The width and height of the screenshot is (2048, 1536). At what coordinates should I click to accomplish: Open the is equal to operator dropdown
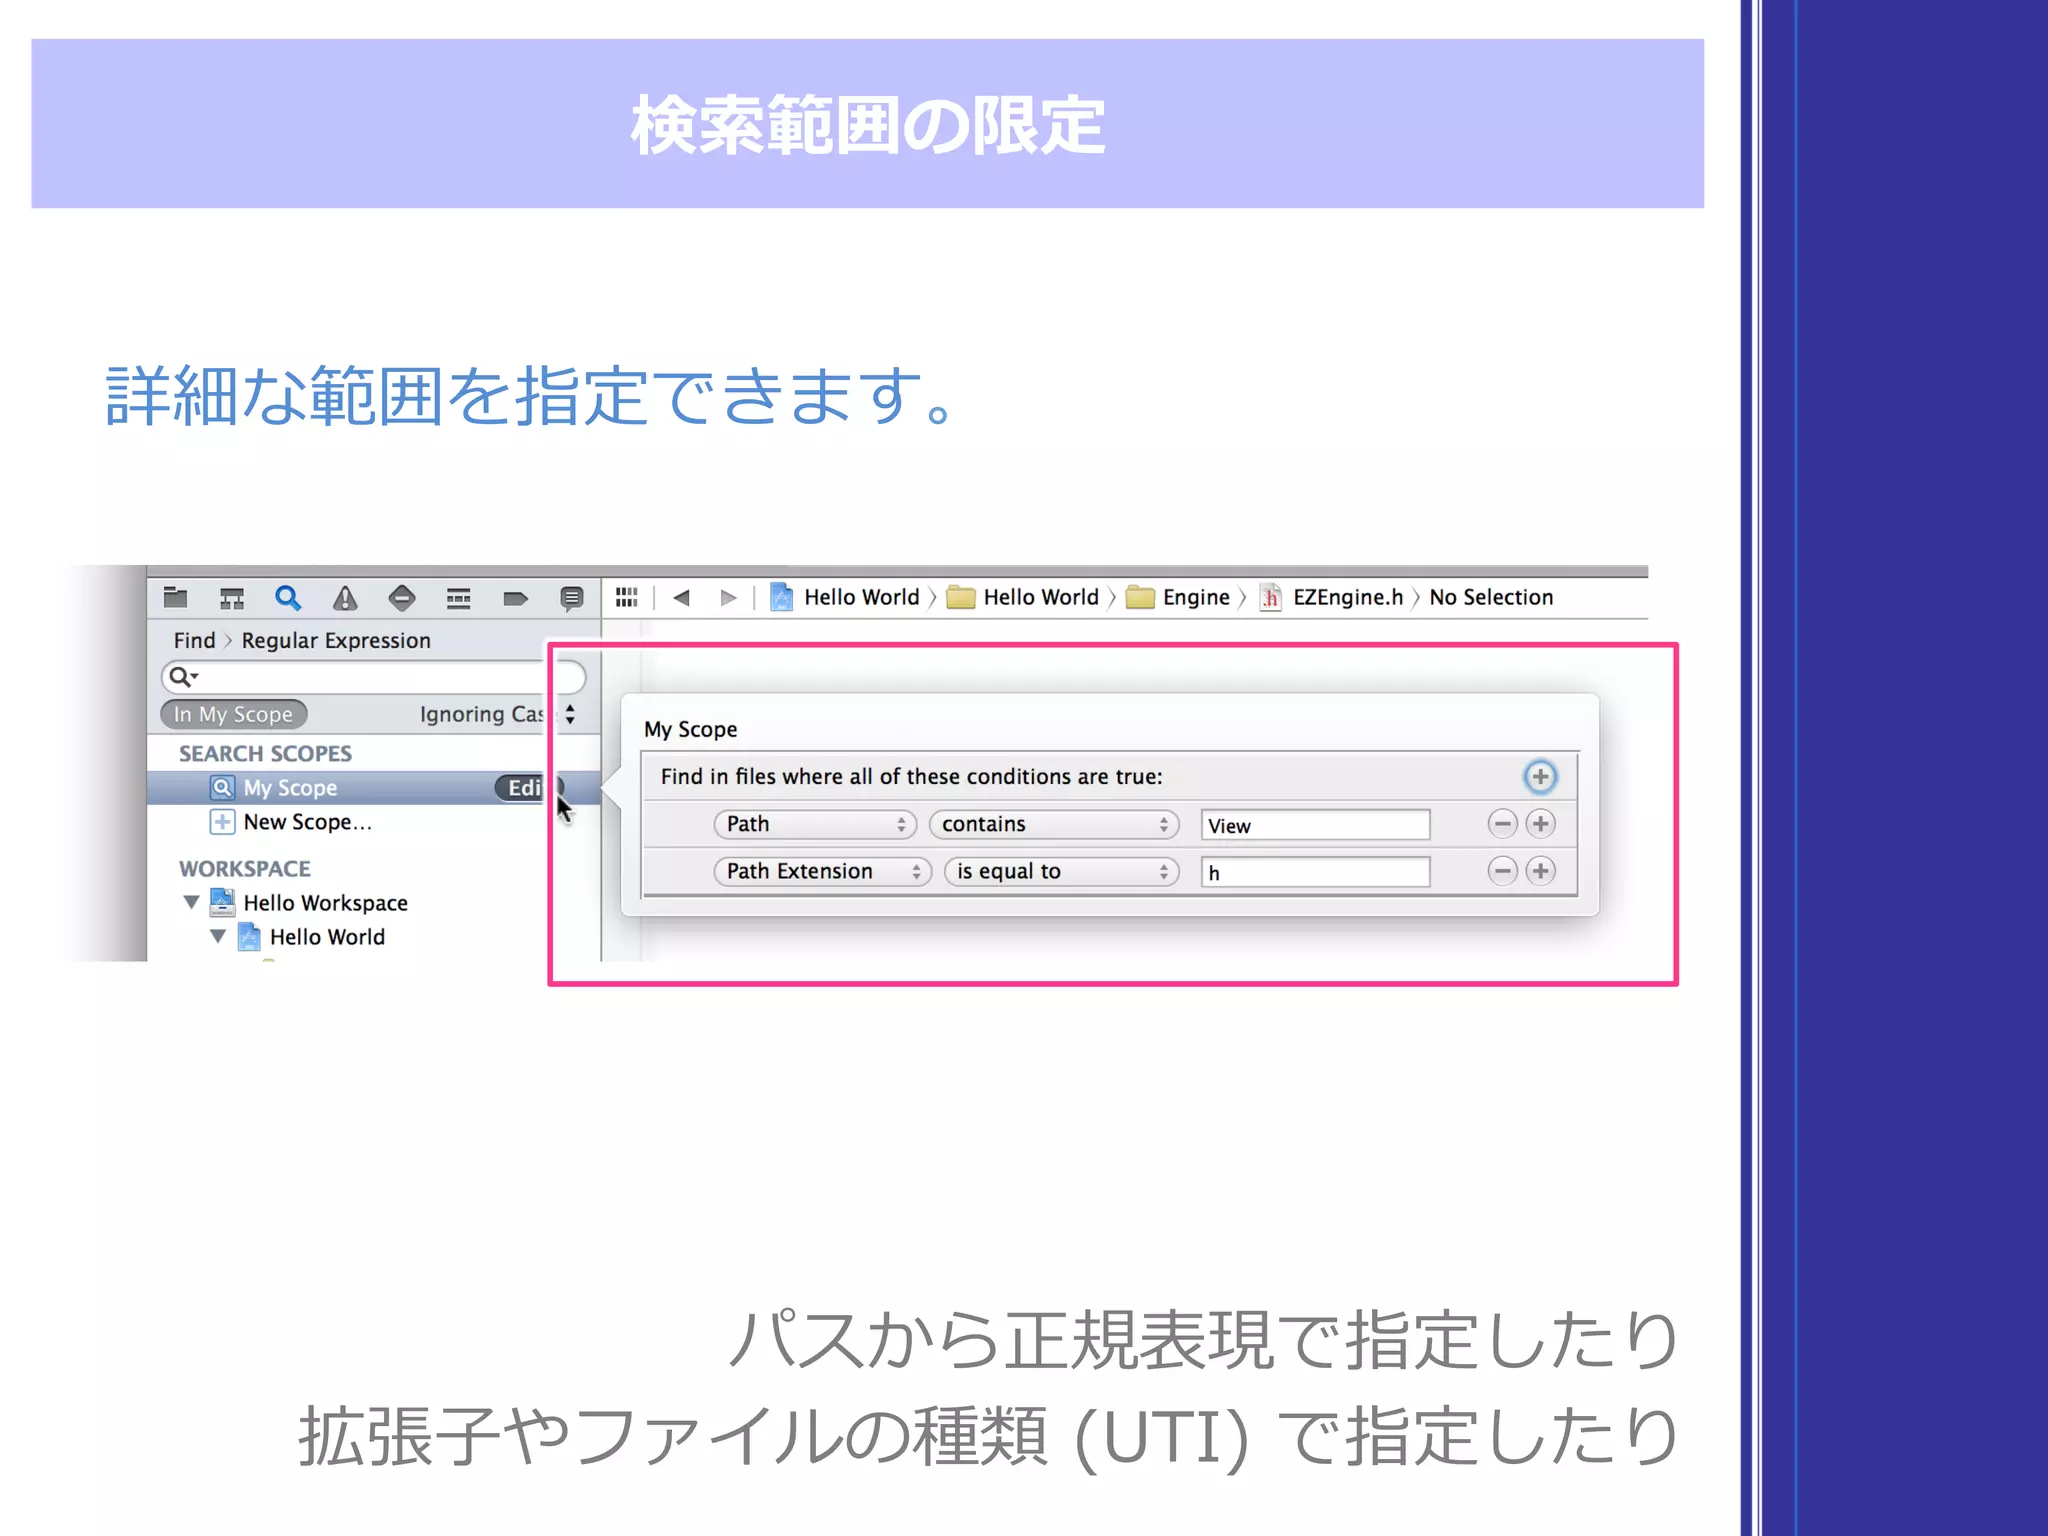1062,871
